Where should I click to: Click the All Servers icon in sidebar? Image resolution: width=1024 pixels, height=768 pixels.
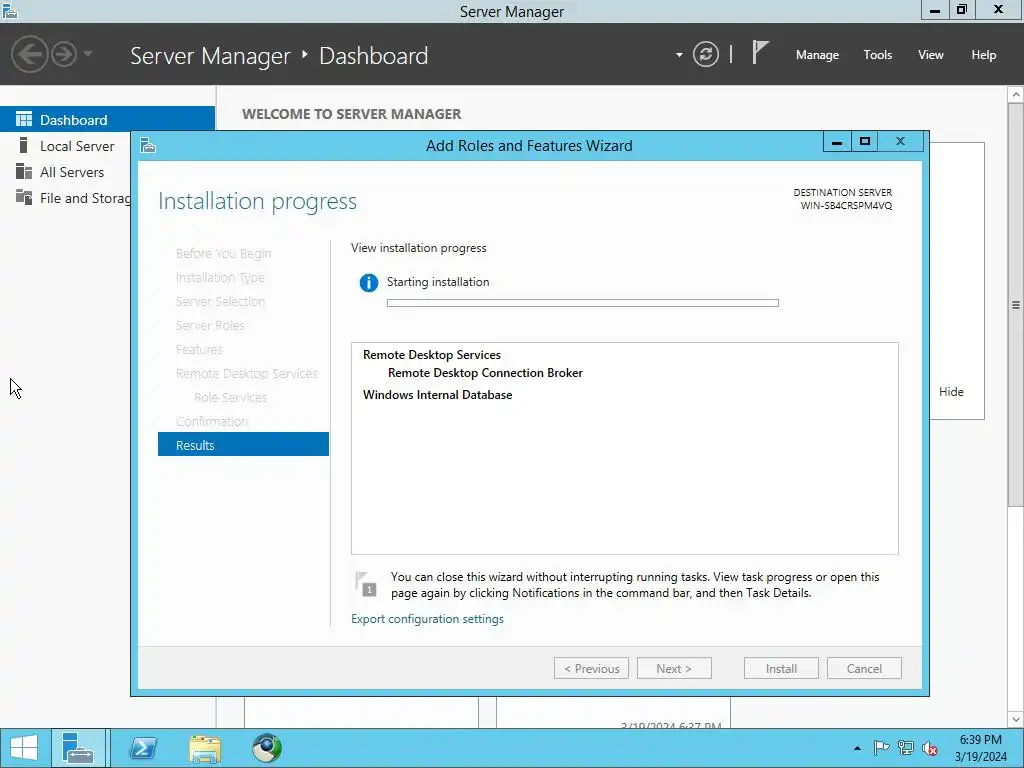24,172
